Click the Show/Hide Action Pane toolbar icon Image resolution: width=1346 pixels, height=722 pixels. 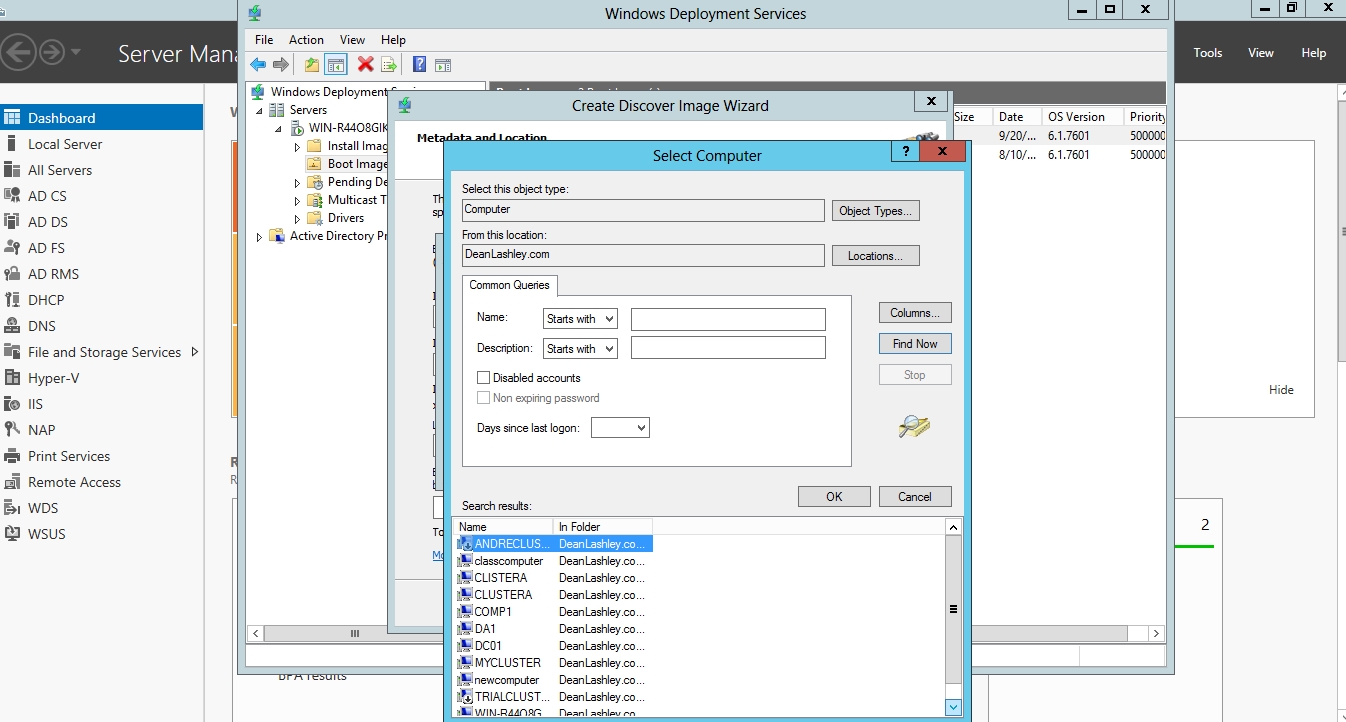(x=443, y=65)
